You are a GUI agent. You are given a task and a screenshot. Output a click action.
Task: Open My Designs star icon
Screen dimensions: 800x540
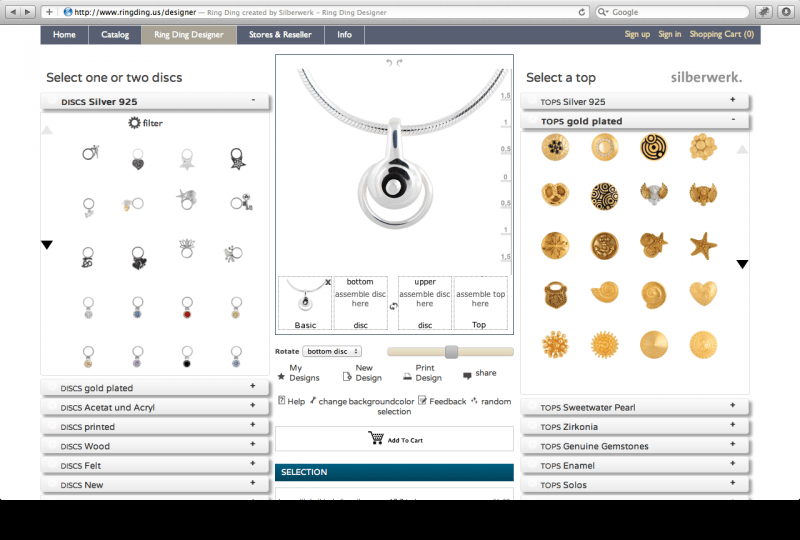tap(281, 377)
